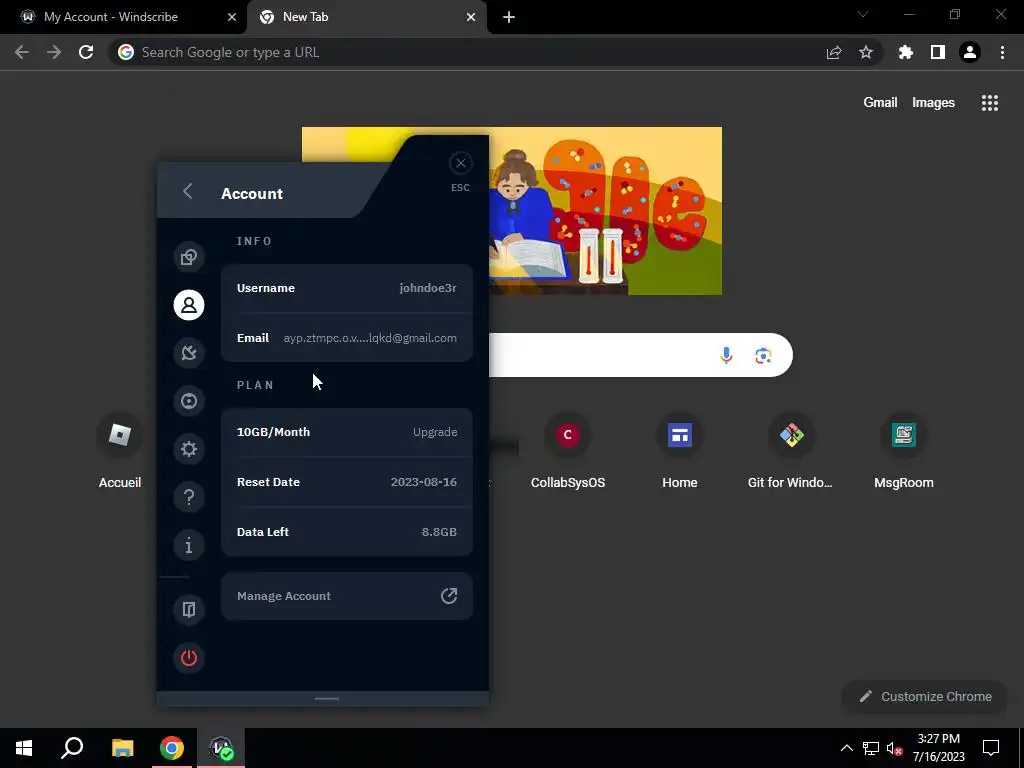
Task: Select the New Tab browser tab
Action: coord(367,17)
